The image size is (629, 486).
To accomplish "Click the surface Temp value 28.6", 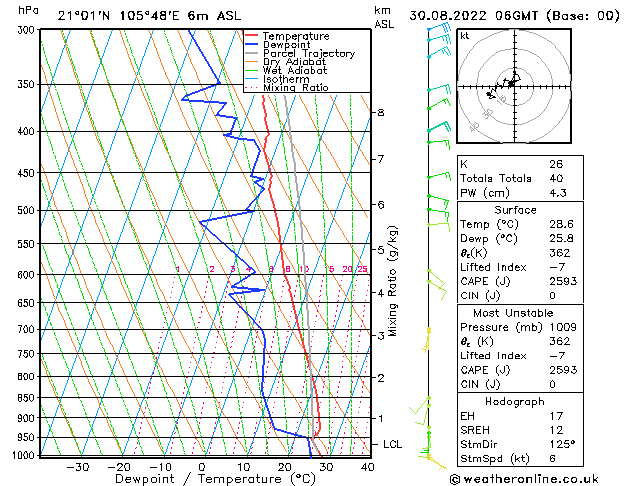I will click(561, 224).
